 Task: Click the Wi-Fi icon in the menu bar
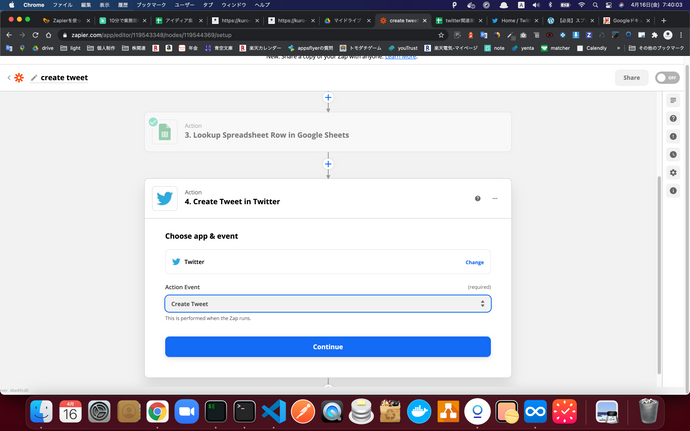pyautogui.click(x=581, y=5)
